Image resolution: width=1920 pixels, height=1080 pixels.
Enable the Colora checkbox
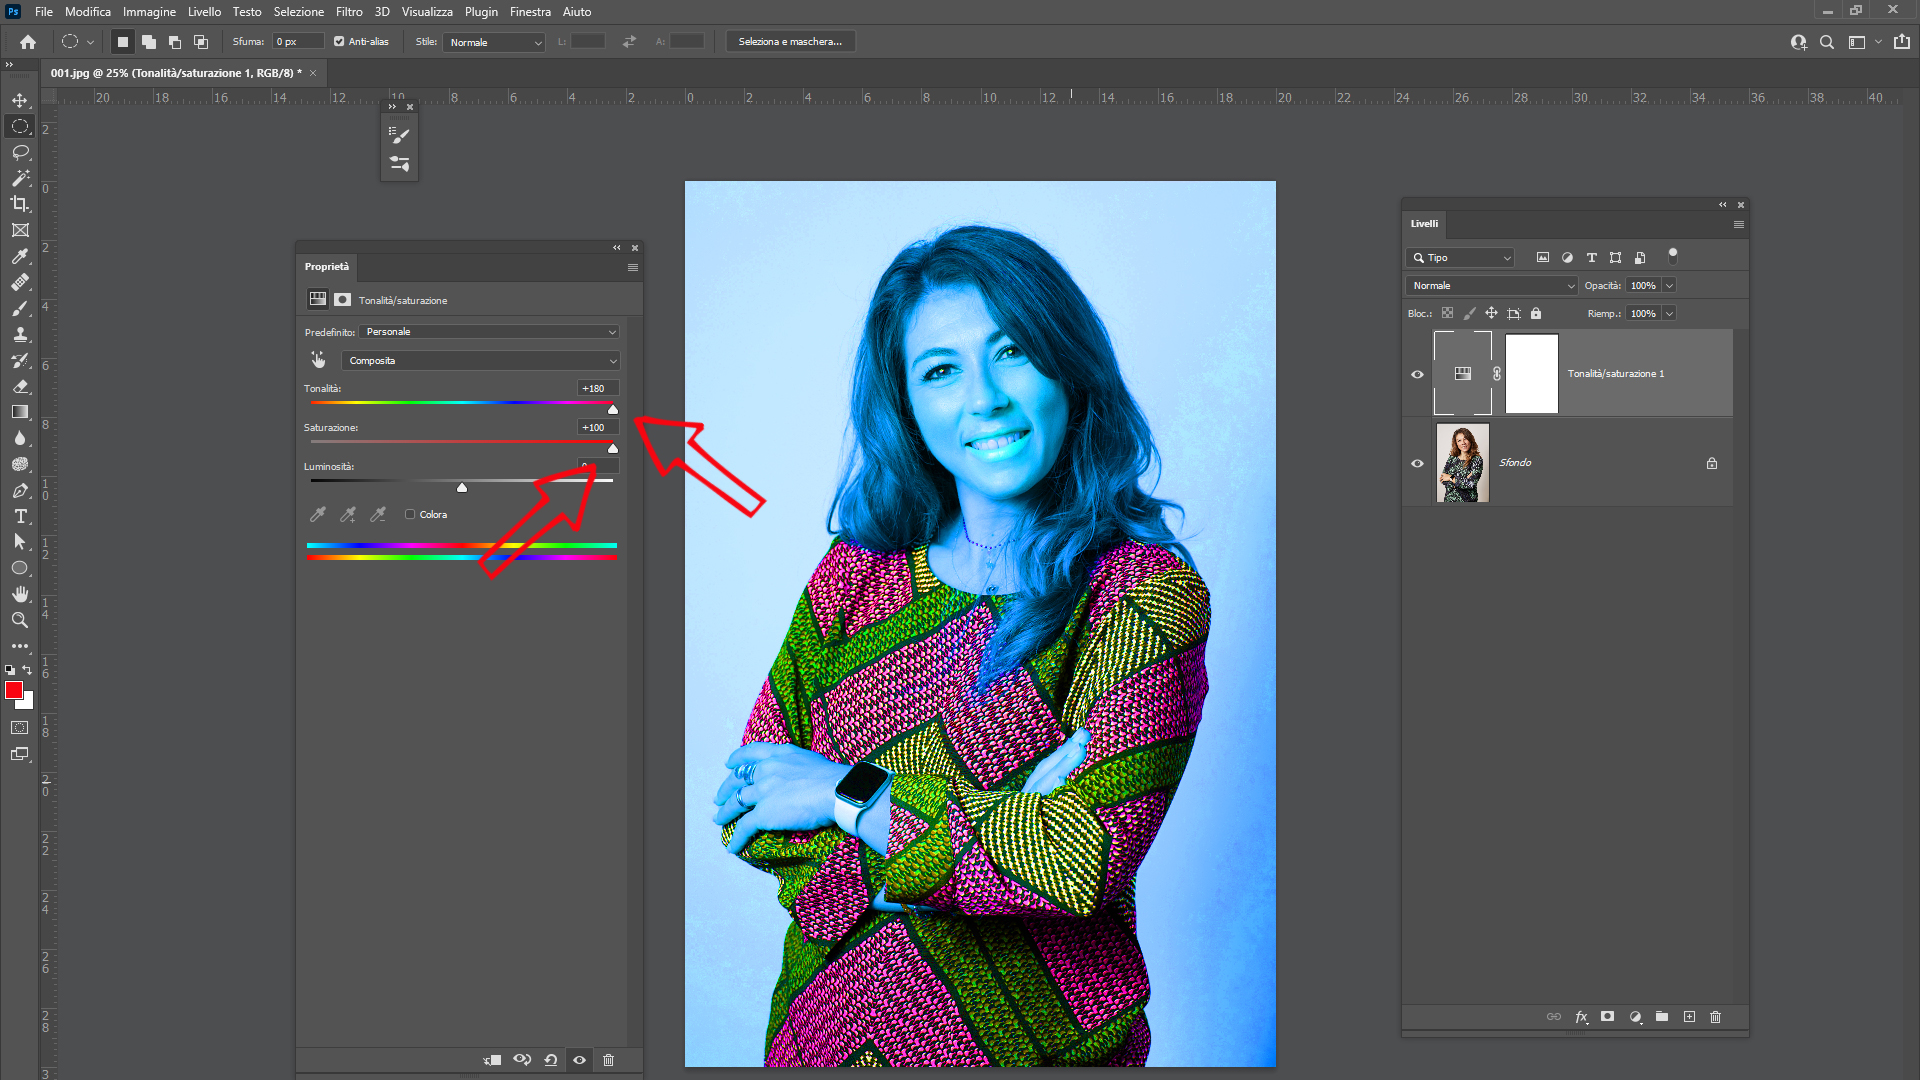click(410, 514)
